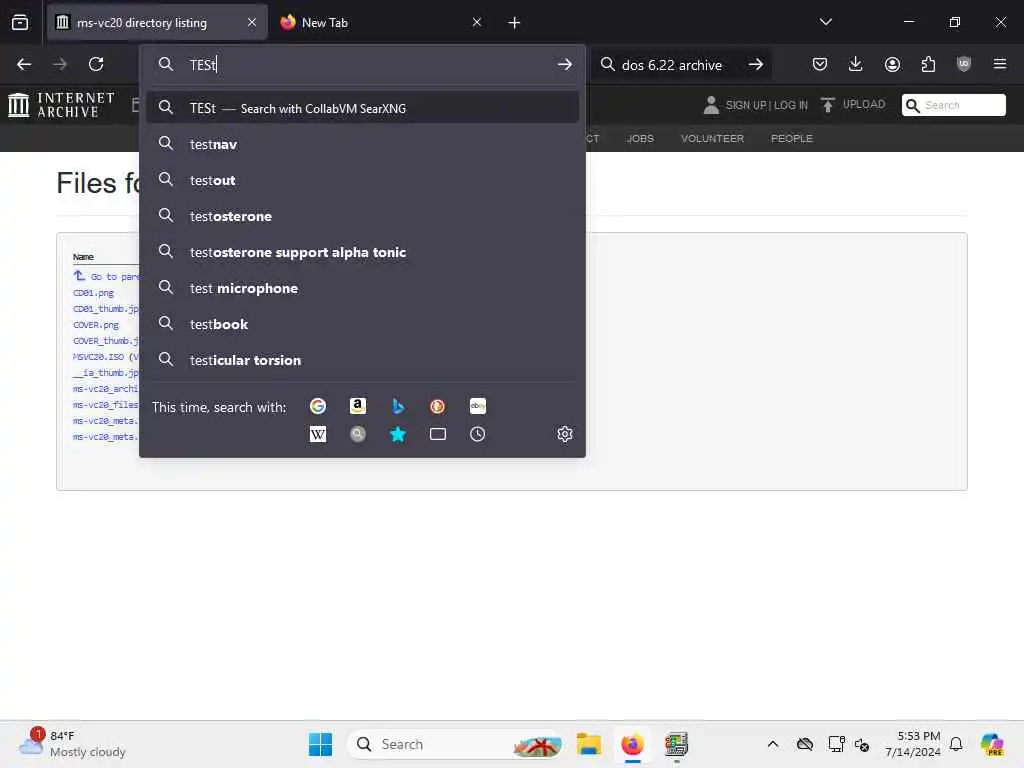Click 'Go to parent' directory link

click(x=106, y=276)
